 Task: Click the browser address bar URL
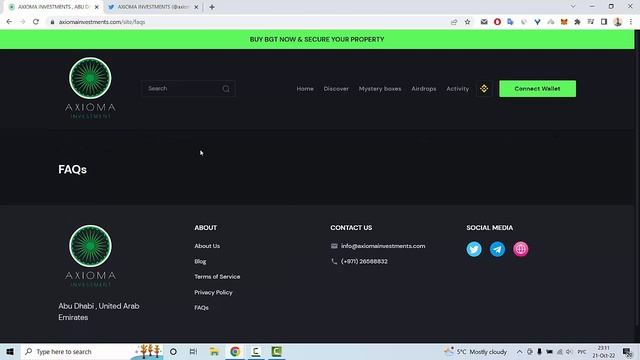[x=102, y=22]
